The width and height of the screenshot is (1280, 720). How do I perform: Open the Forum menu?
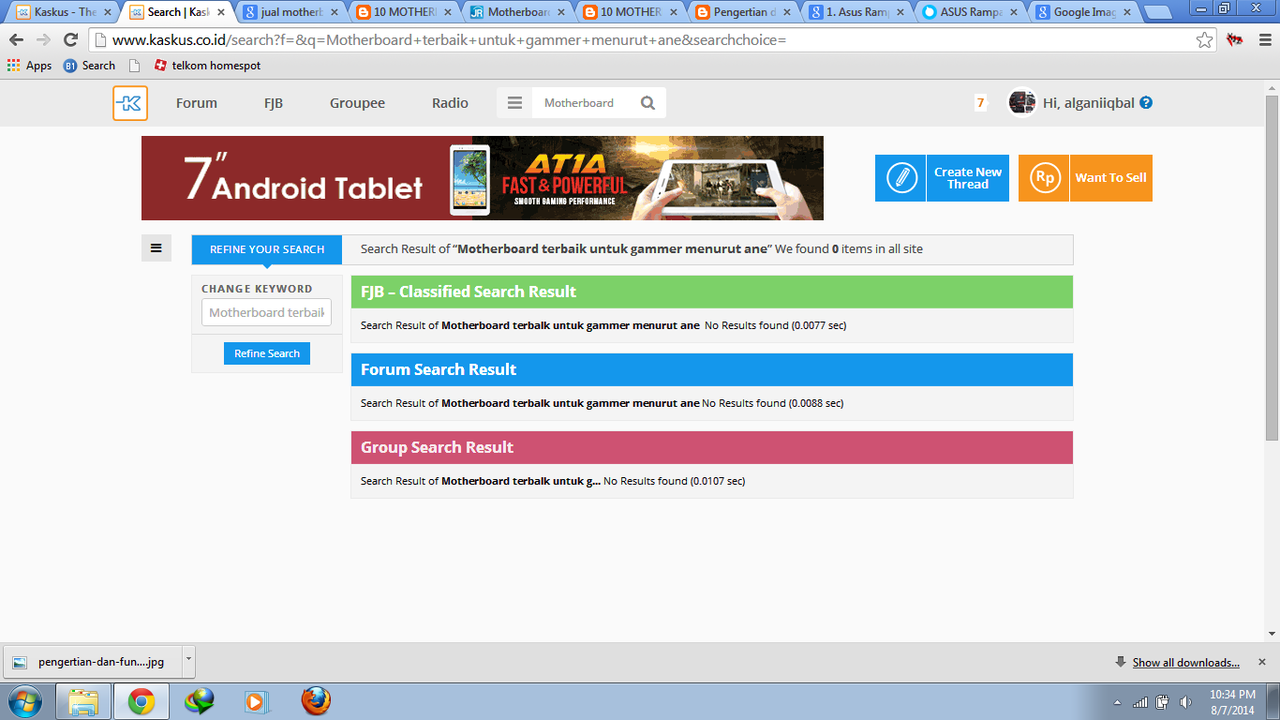pos(197,103)
